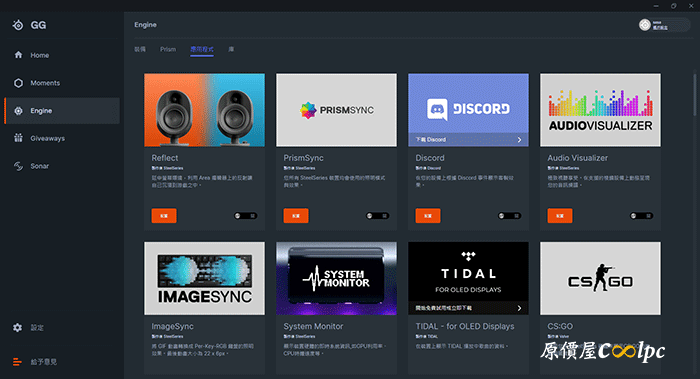Open the Audio Visualizer thumbnail
700x379 pixels.
[600, 110]
